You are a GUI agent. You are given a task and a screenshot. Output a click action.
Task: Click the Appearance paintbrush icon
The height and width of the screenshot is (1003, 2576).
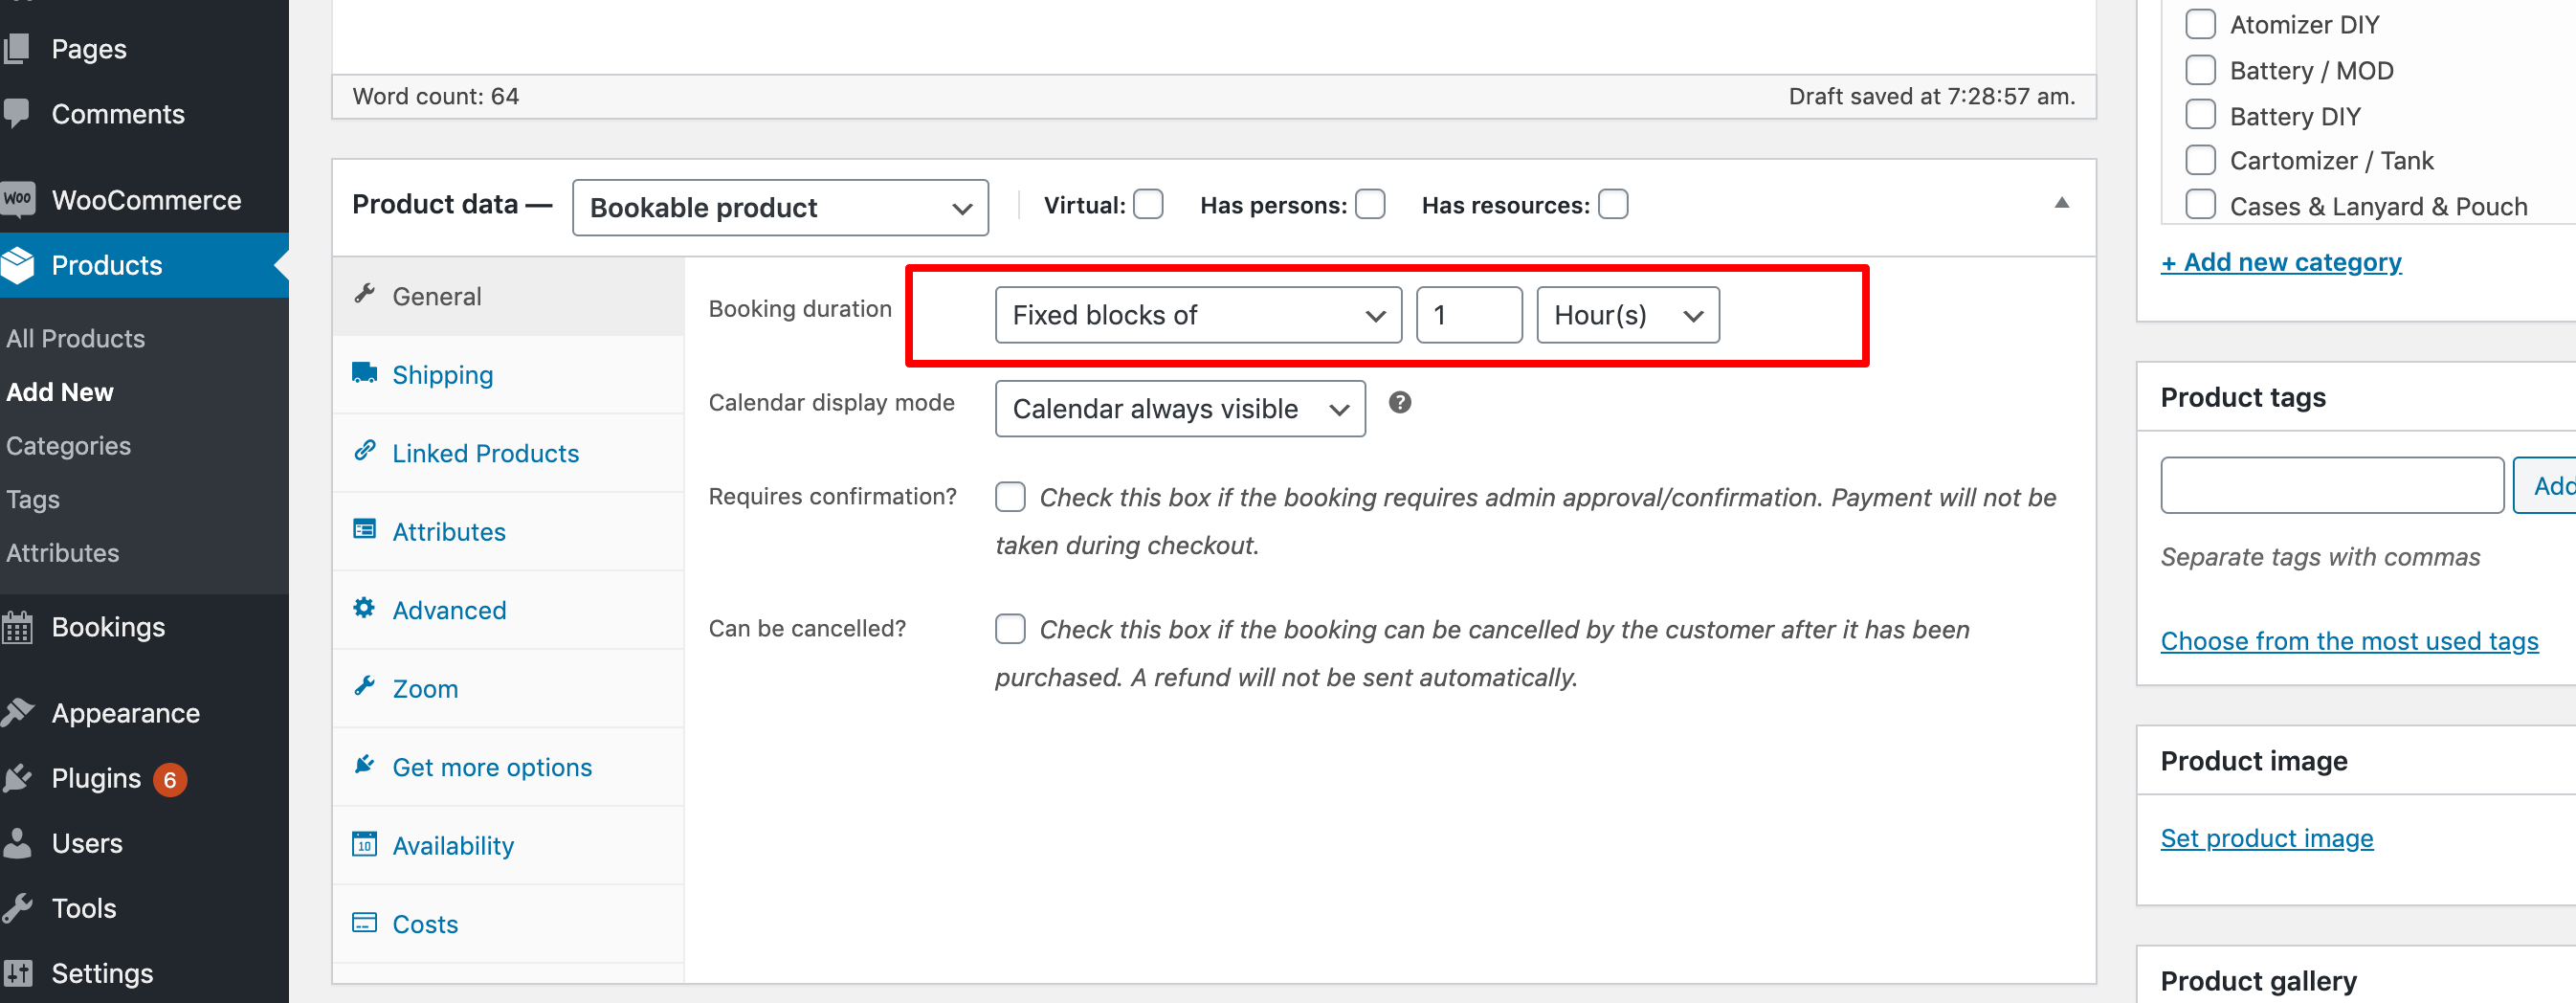(x=17, y=712)
